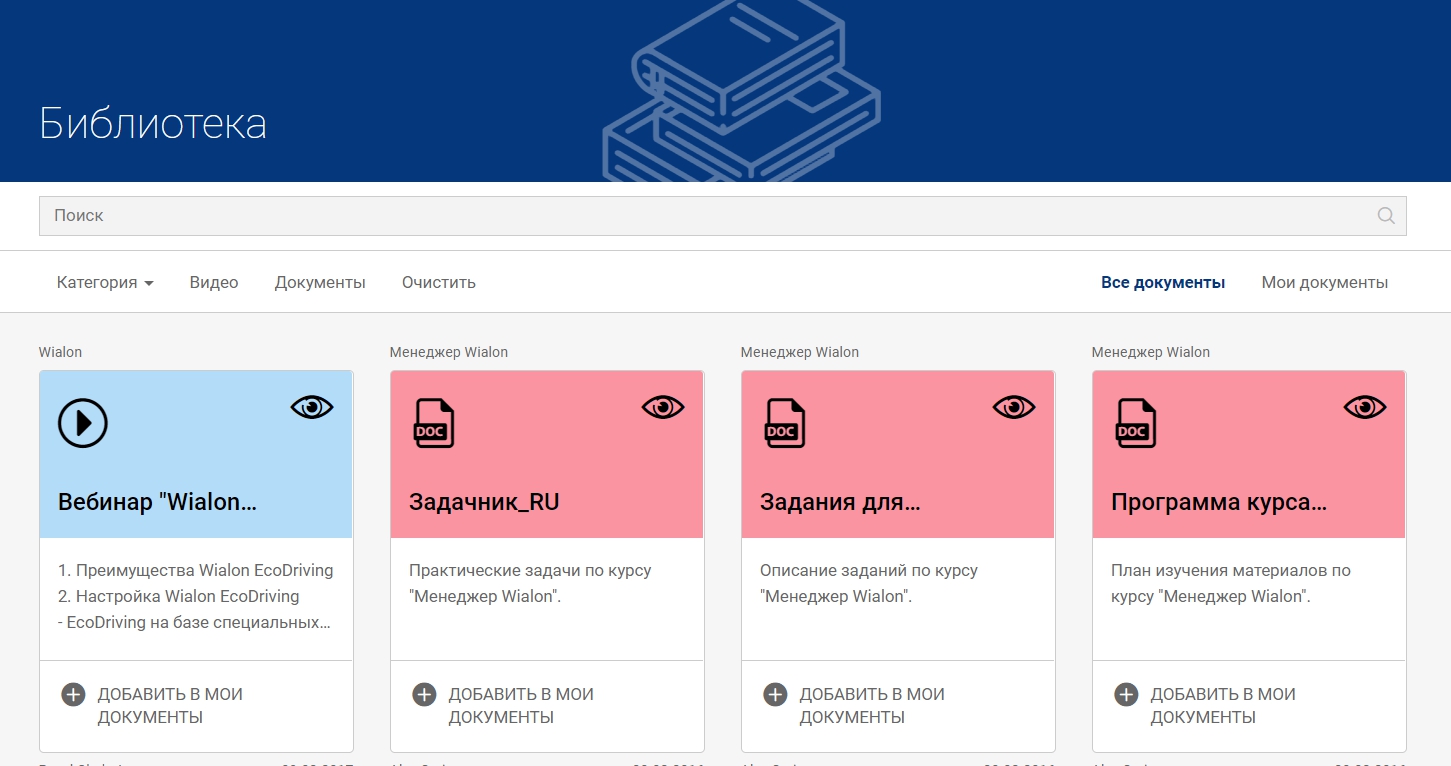The image size is (1451, 766).
Task: Click the search magnifier icon
Action: pyautogui.click(x=1385, y=214)
